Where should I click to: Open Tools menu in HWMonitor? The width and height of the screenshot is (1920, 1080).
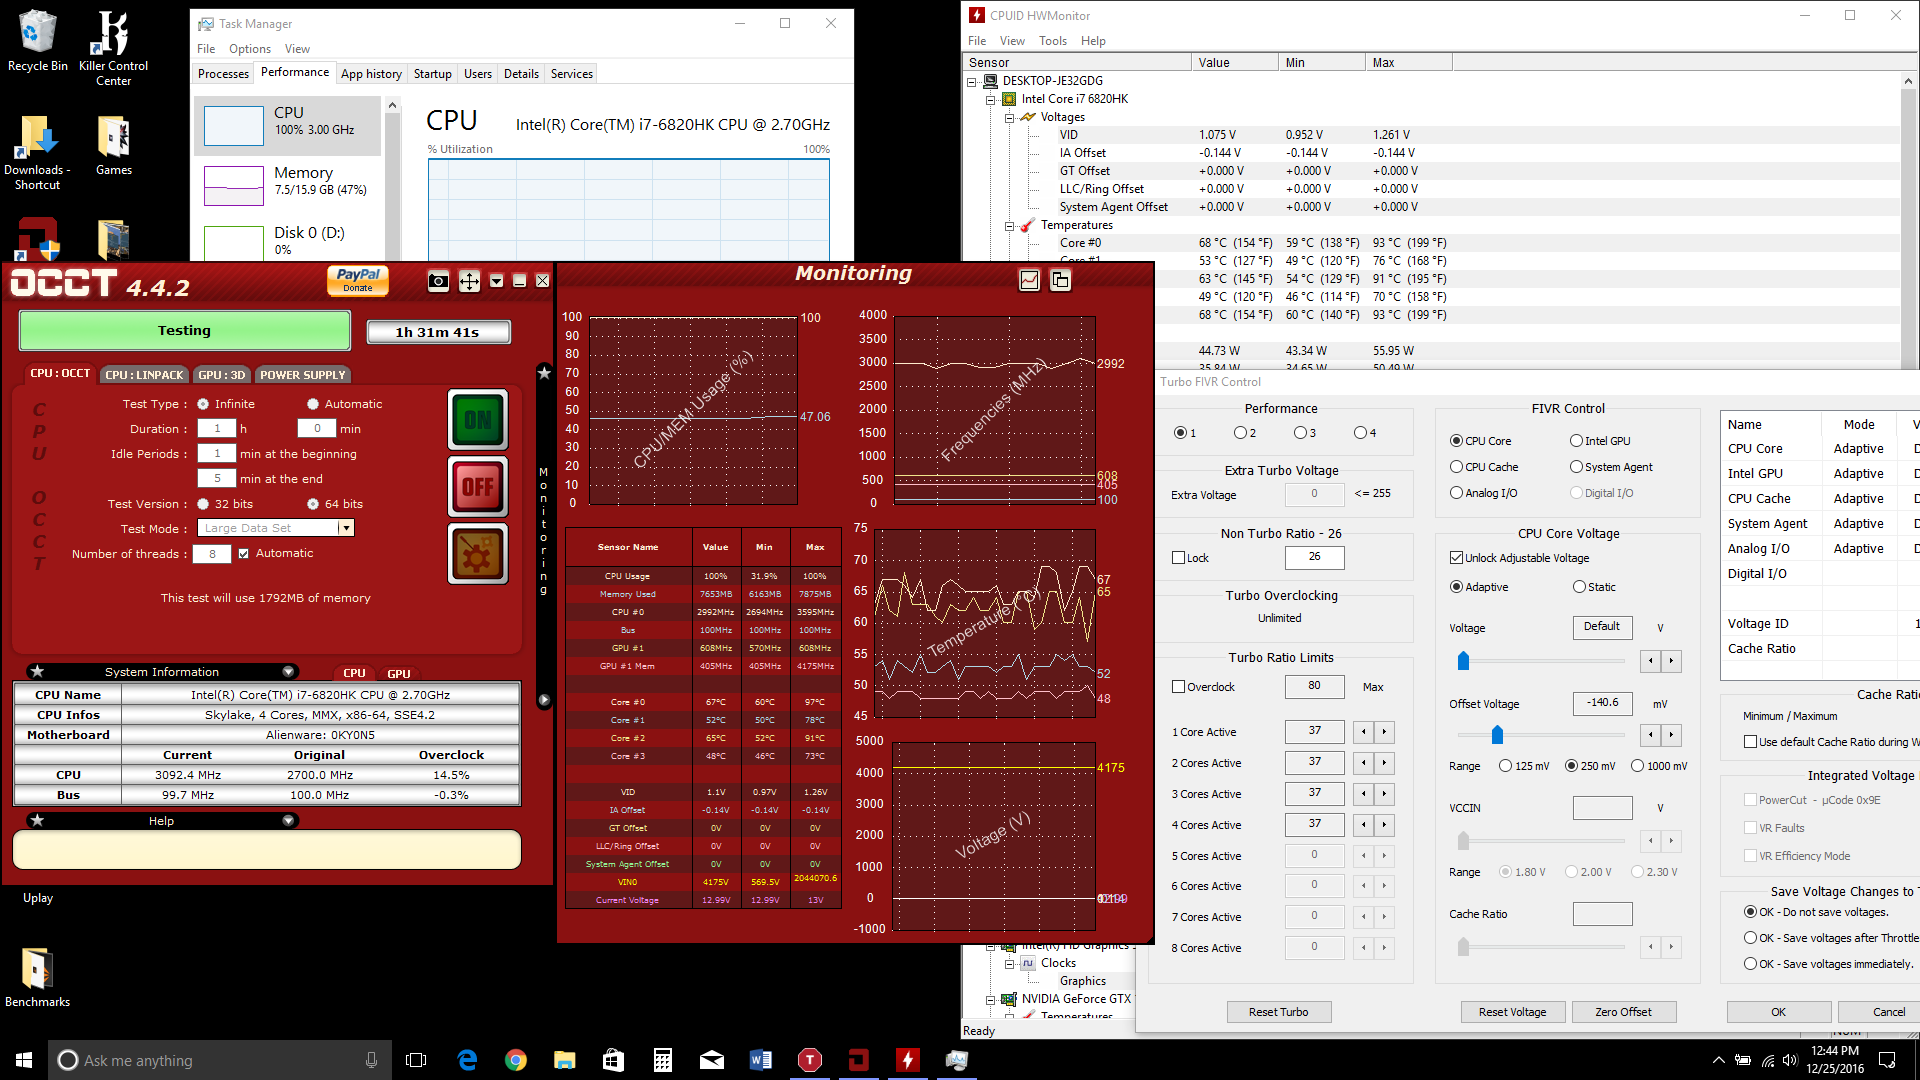click(x=1053, y=41)
